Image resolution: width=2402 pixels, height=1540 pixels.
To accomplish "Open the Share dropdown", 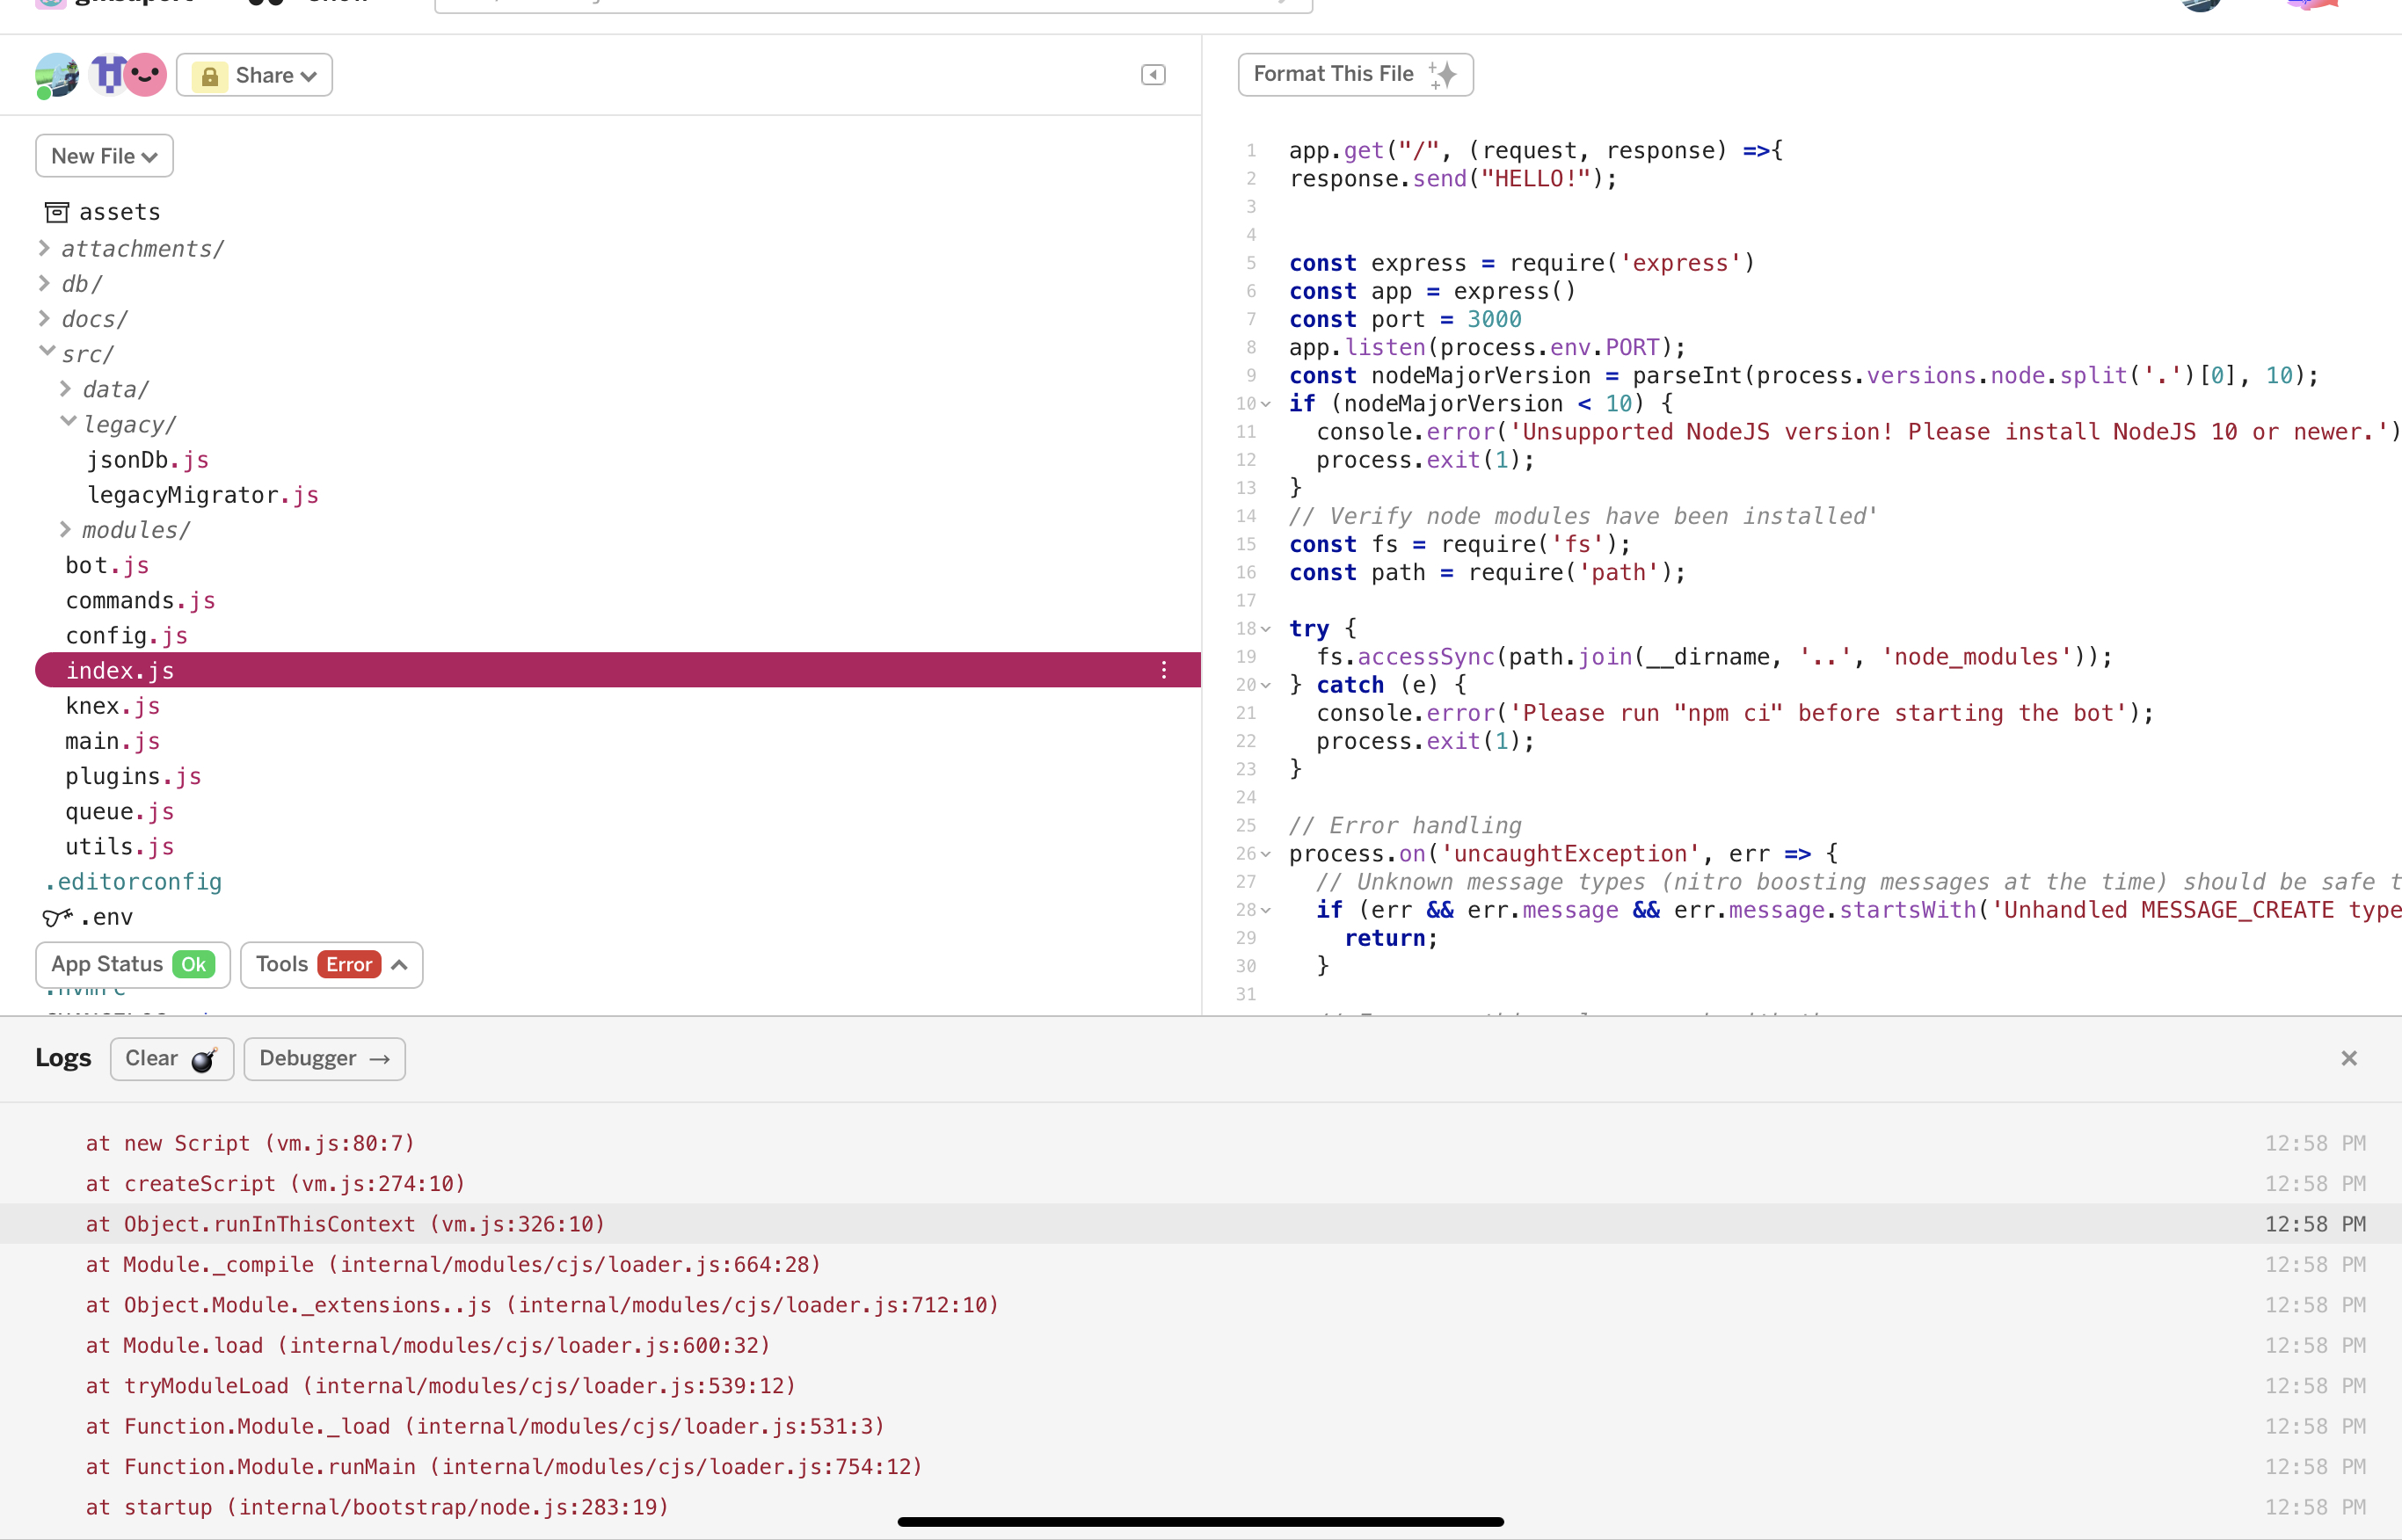I will point(254,75).
